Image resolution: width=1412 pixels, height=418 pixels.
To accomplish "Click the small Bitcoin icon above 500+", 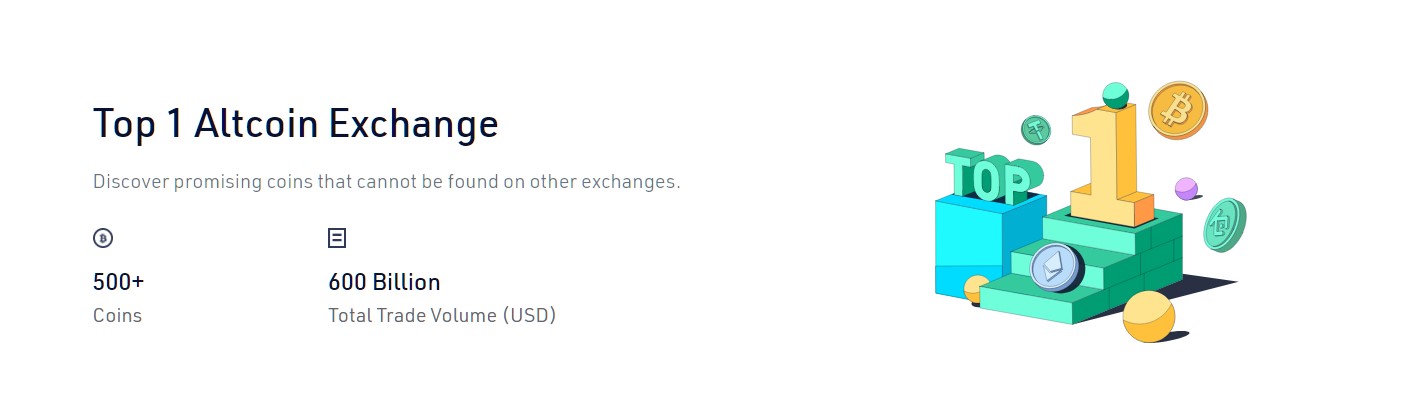I will pos(102,238).
